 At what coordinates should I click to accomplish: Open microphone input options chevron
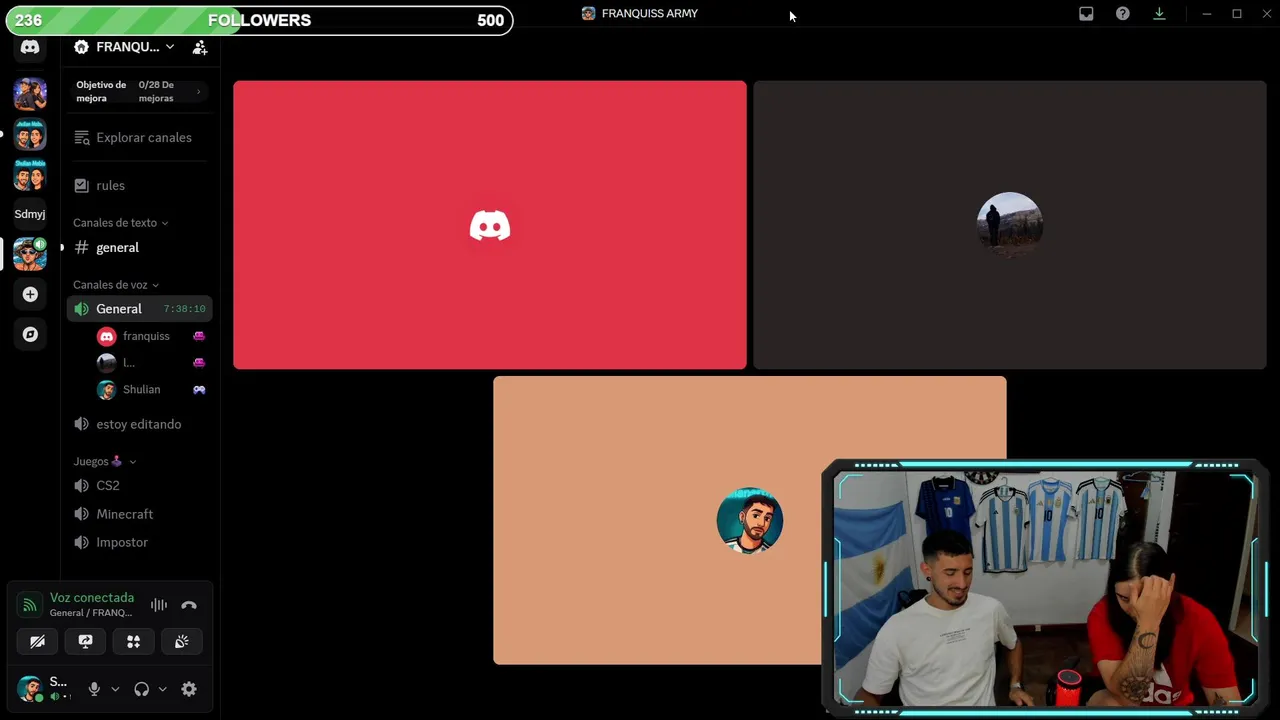point(115,689)
